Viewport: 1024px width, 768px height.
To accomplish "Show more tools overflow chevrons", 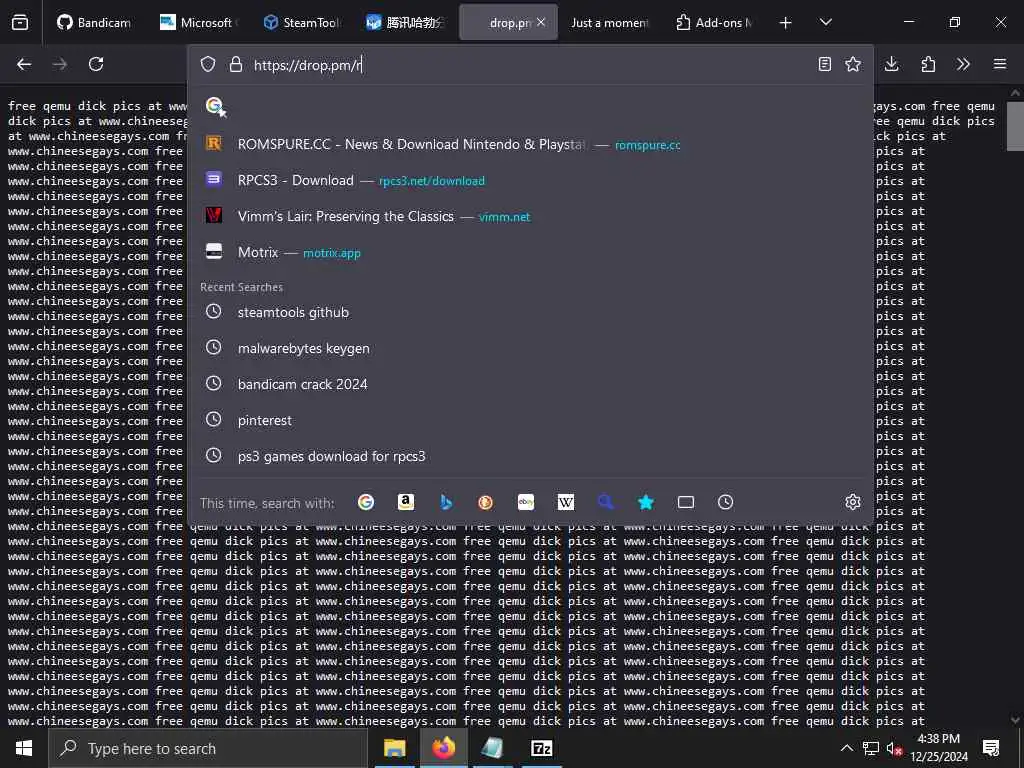I will [963, 64].
